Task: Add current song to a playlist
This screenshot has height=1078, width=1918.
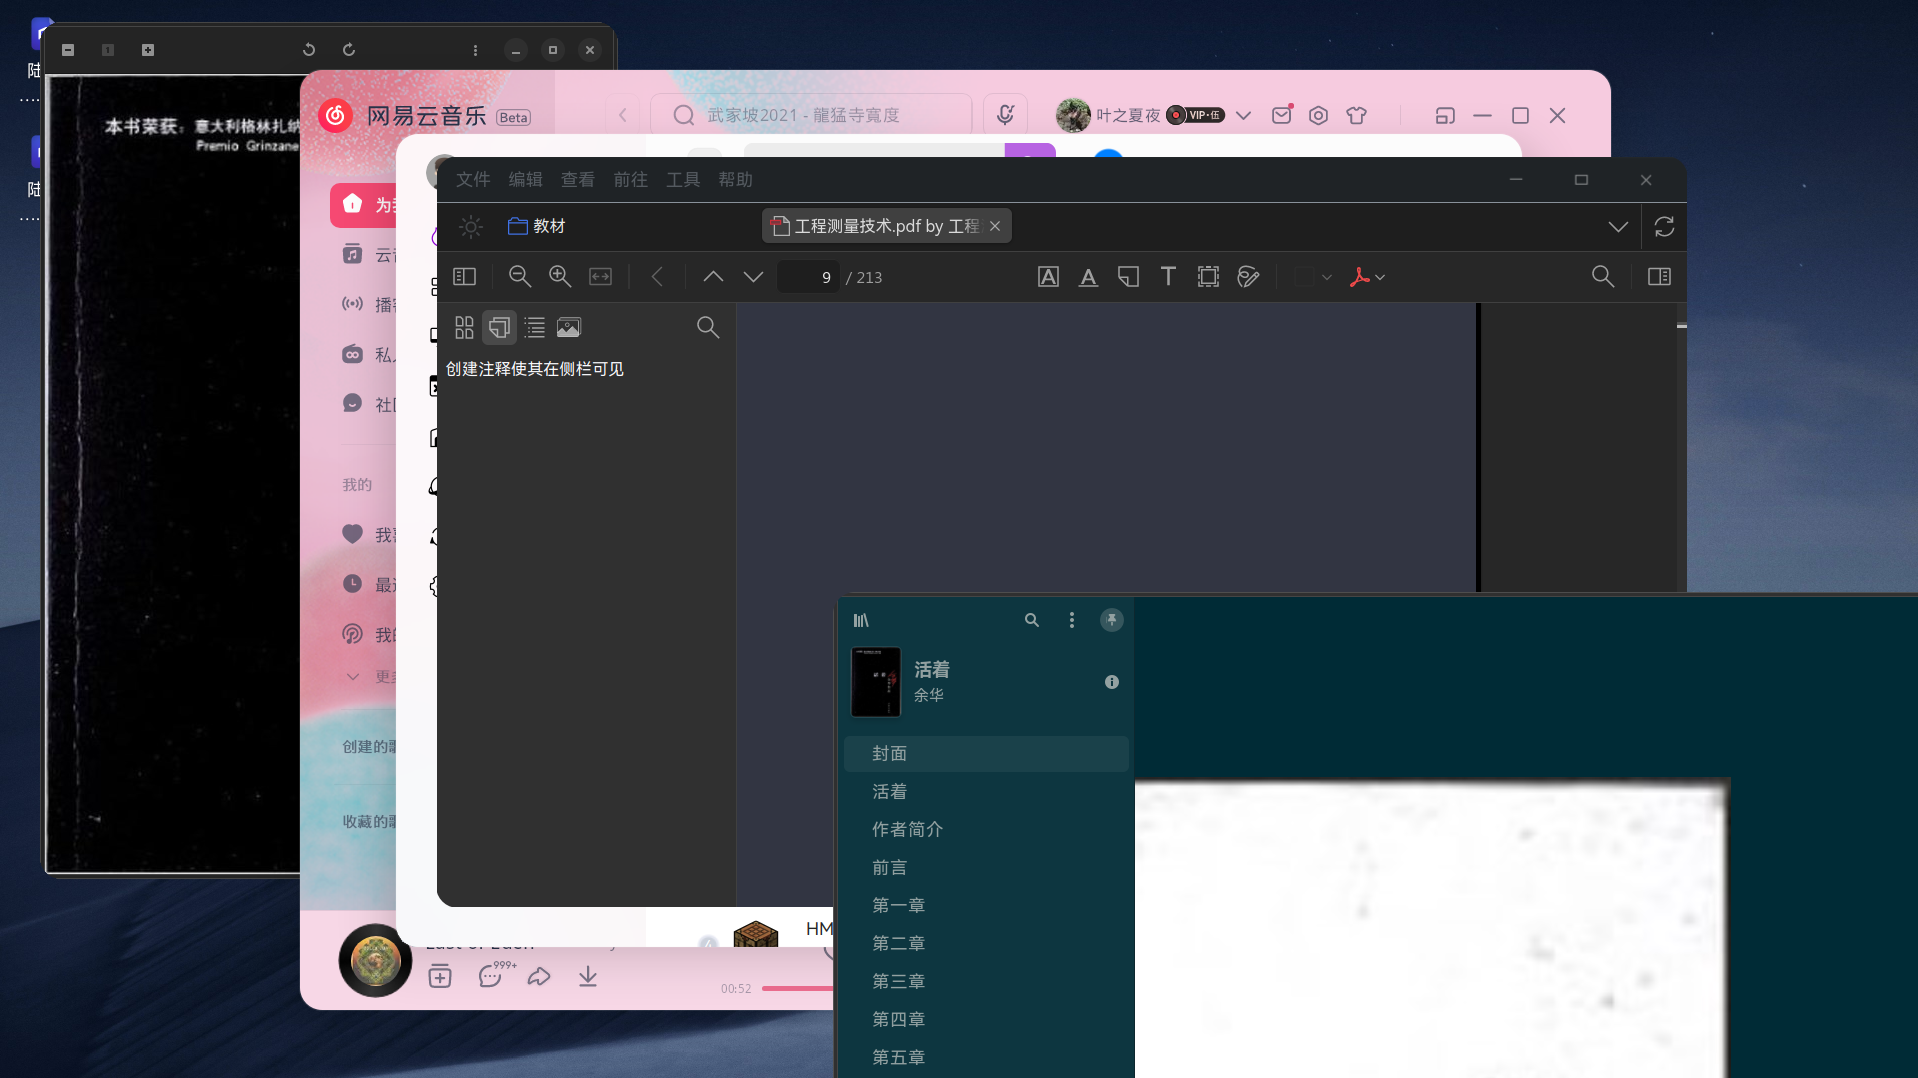Action: click(x=440, y=977)
